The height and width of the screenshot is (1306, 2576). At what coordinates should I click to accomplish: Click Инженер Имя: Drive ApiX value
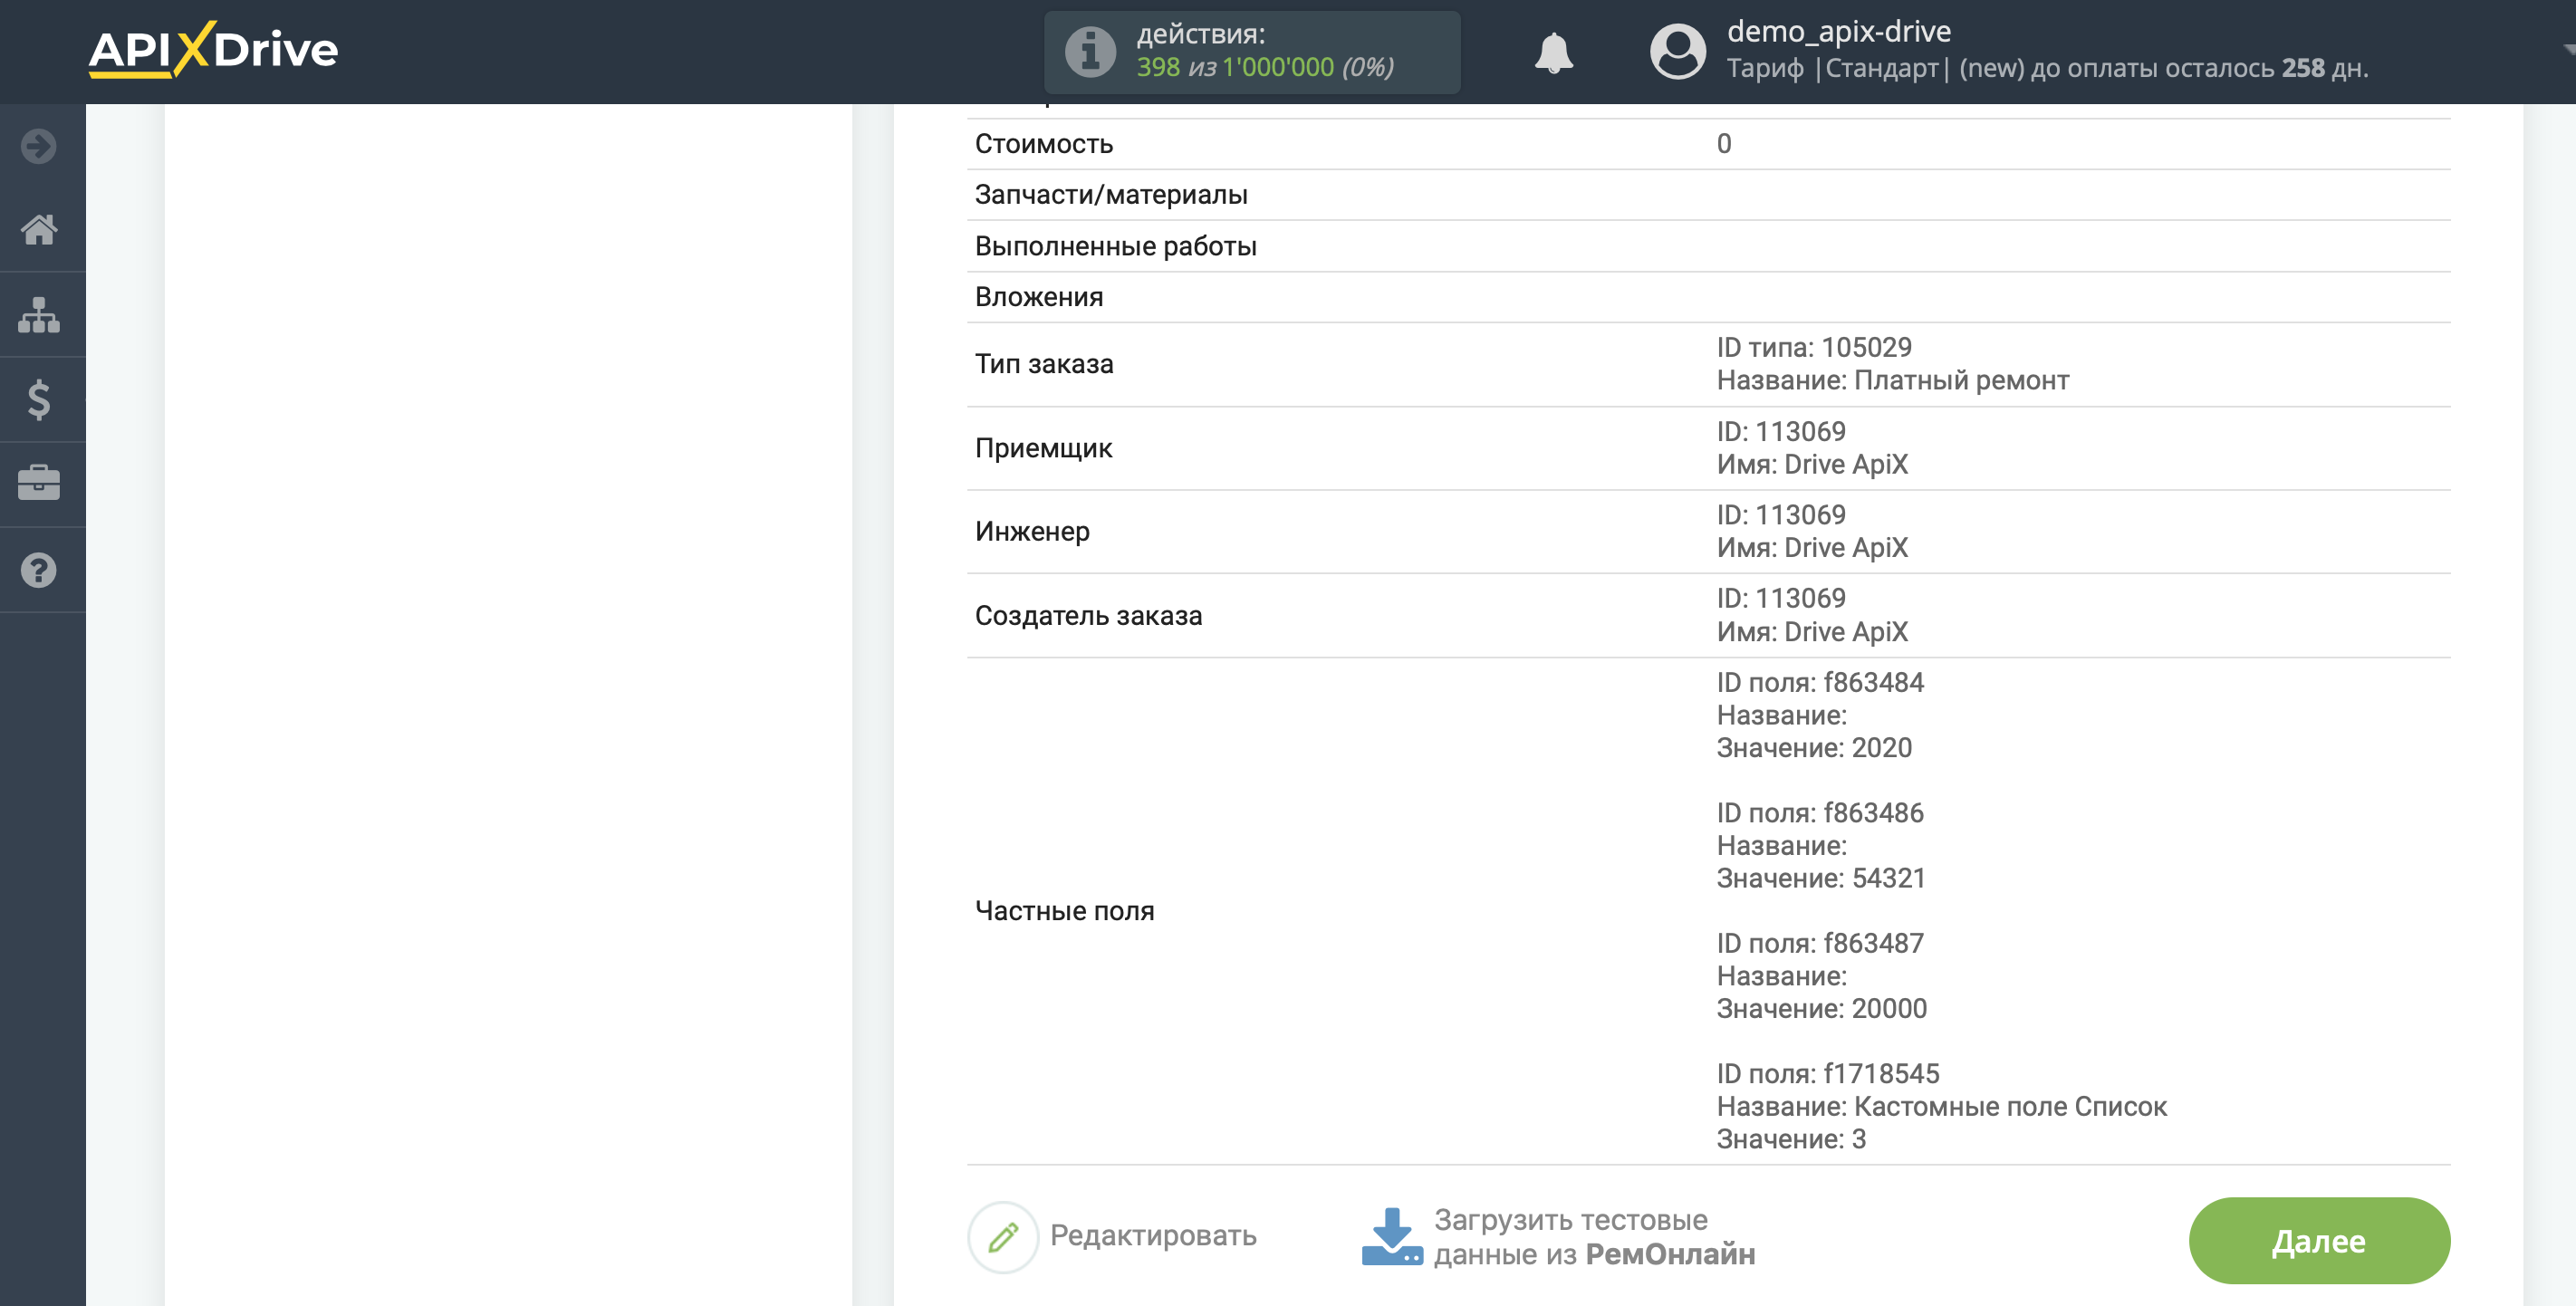[x=1812, y=548]
